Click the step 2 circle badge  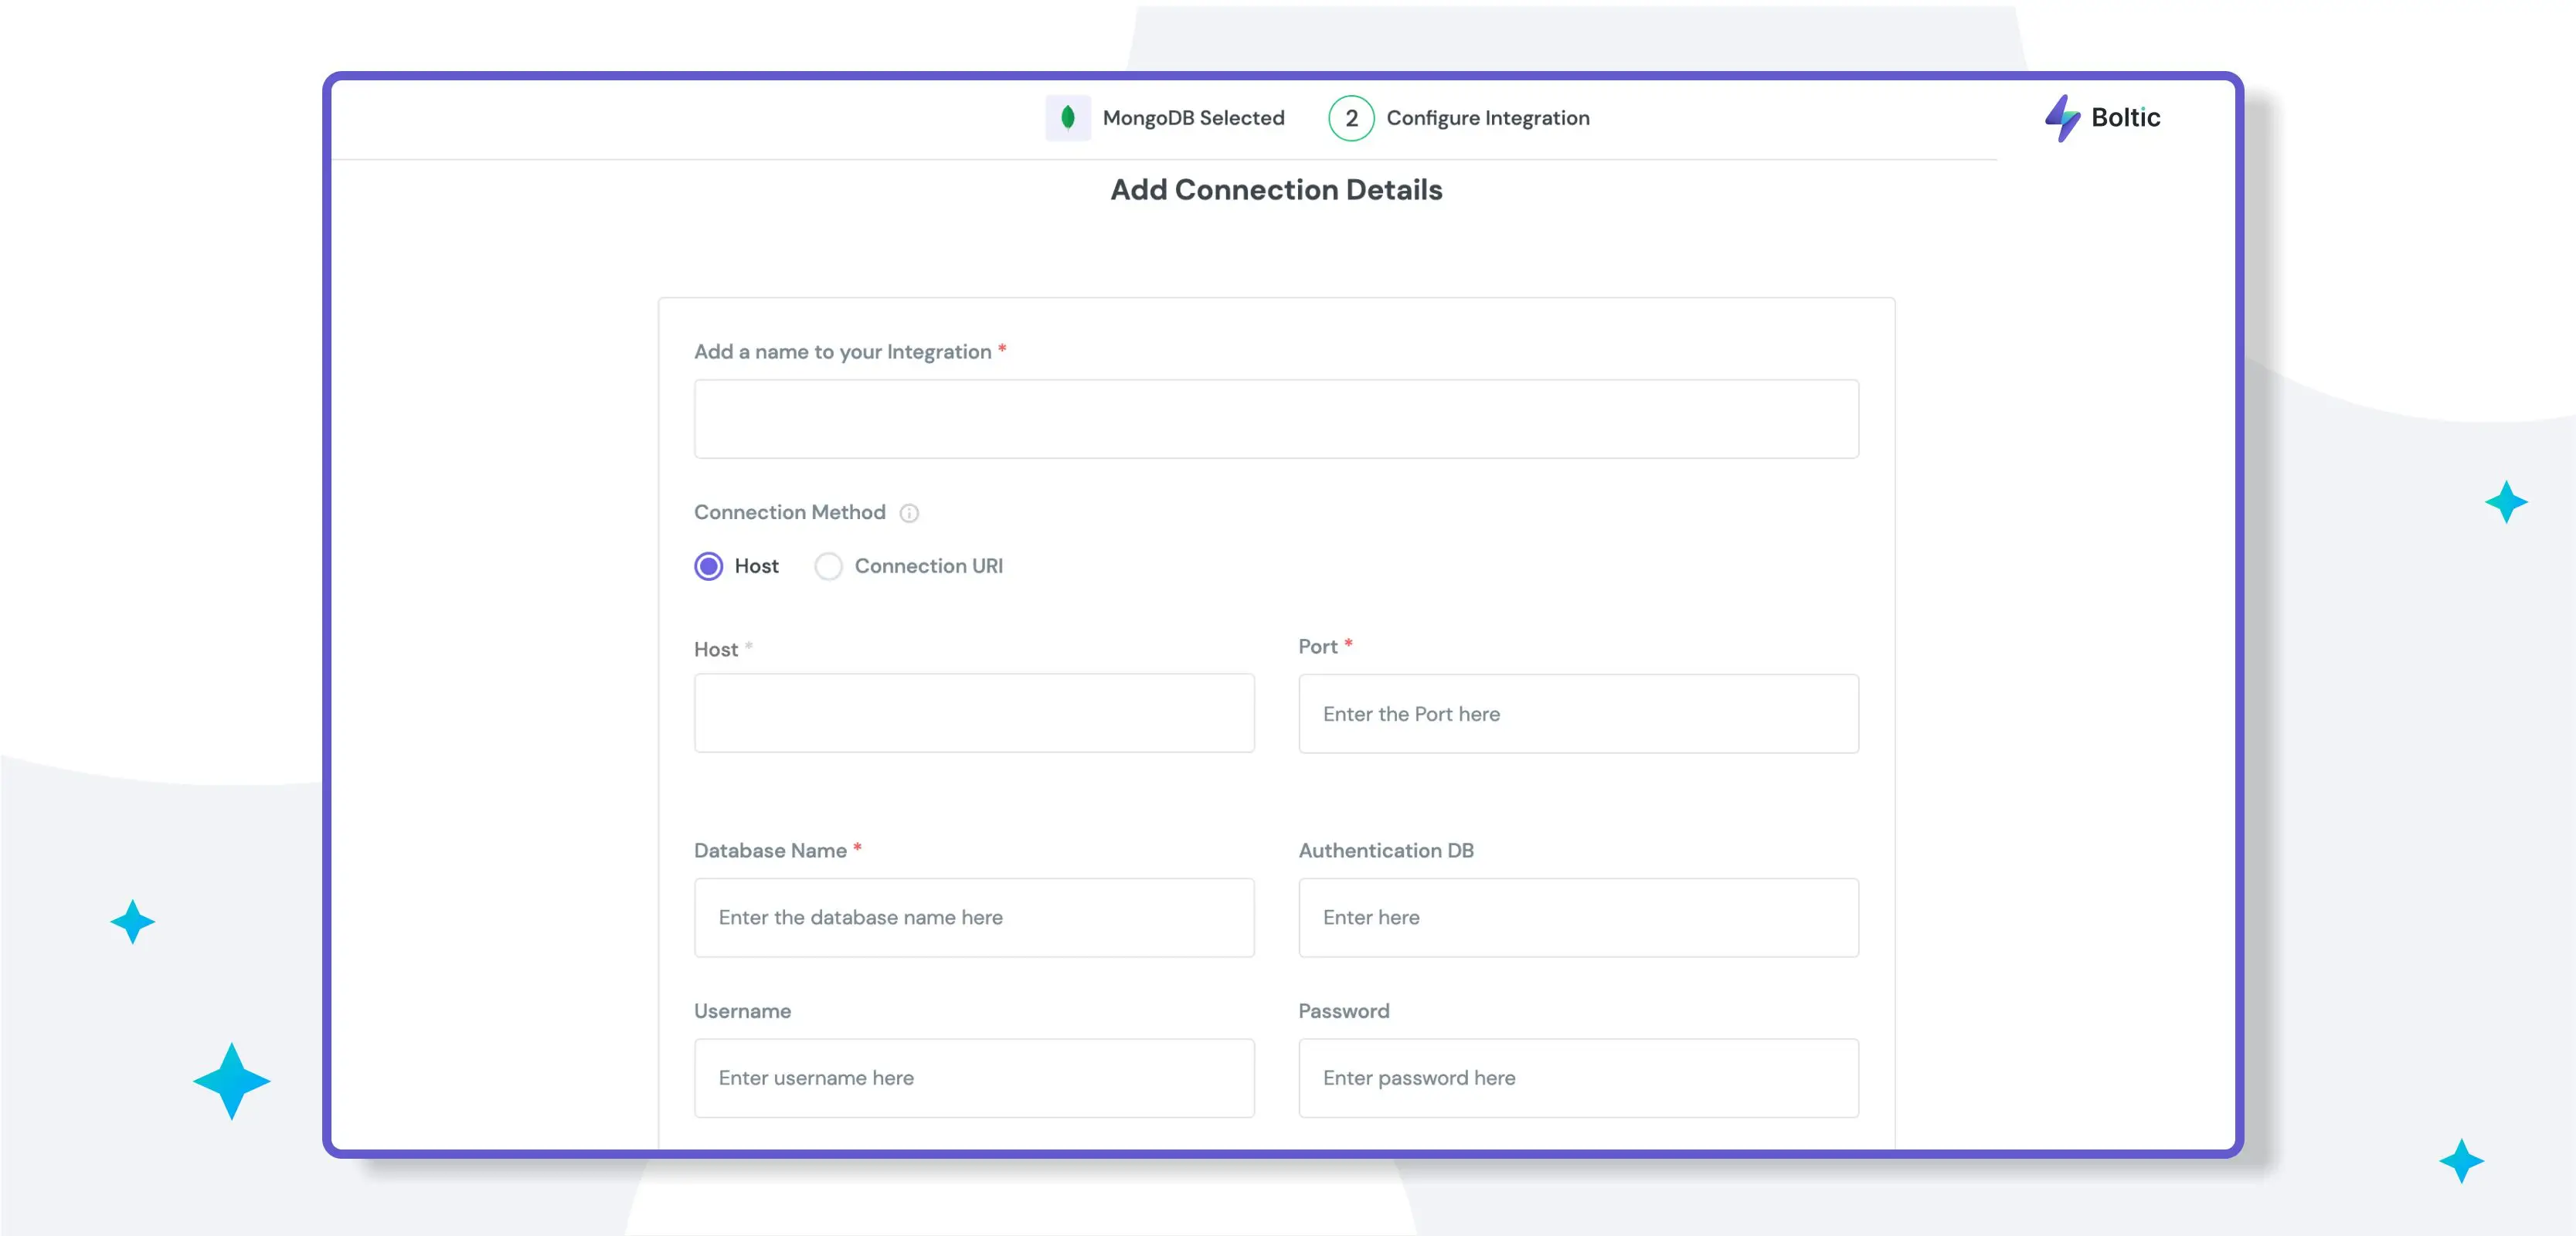[x=1351, y=117]
